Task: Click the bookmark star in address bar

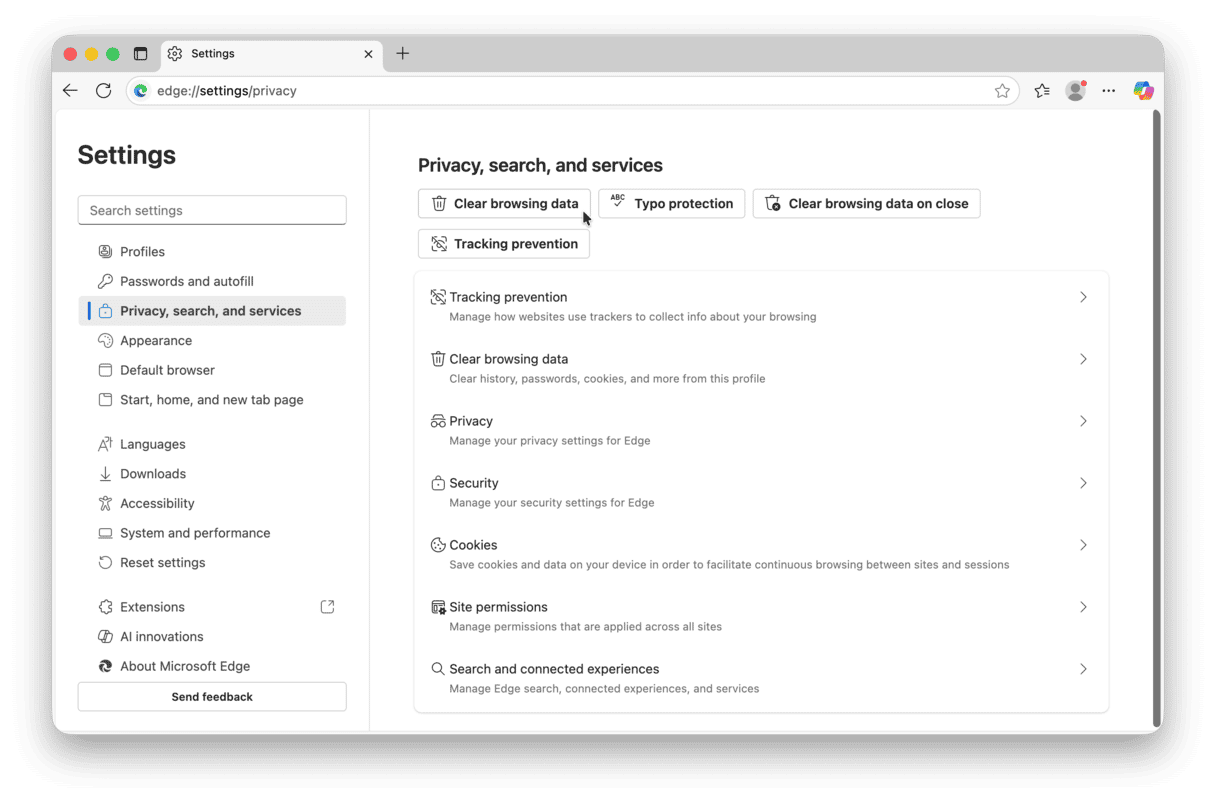Action: [x=1002, y=91]
